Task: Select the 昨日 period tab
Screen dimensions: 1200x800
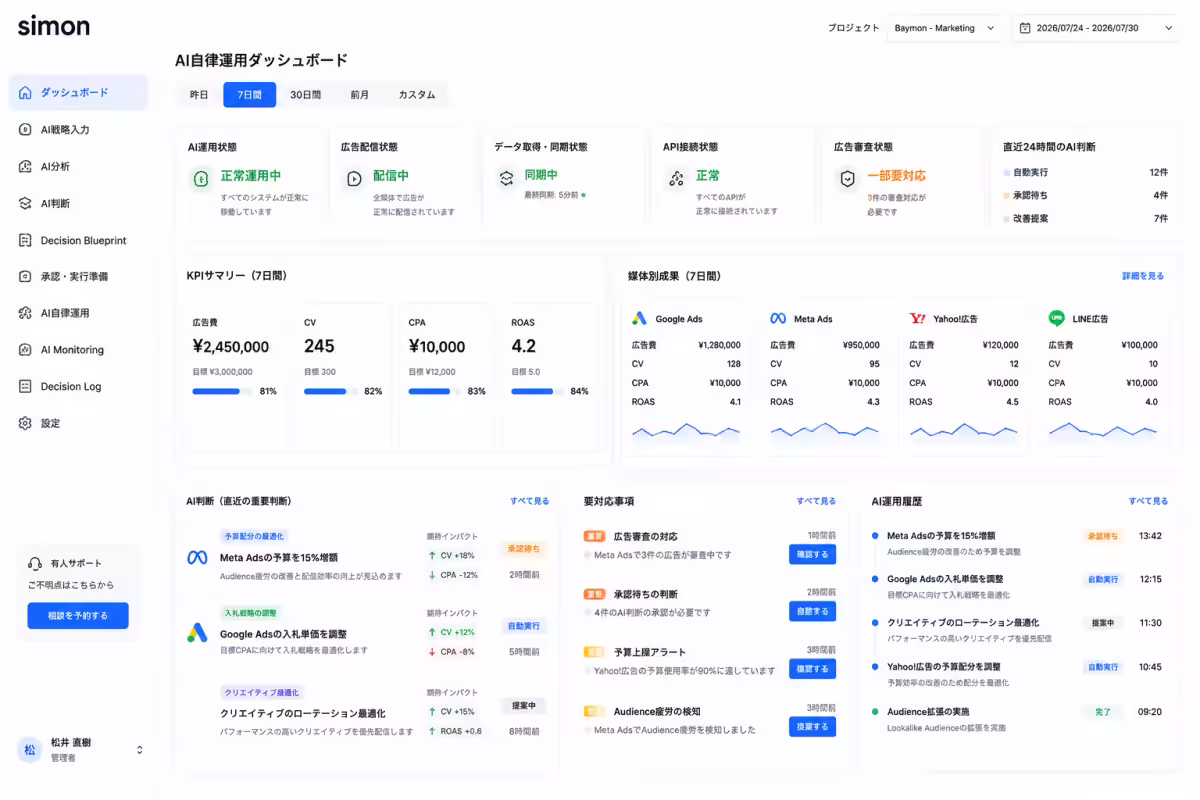Action: [x=199, y=95]
